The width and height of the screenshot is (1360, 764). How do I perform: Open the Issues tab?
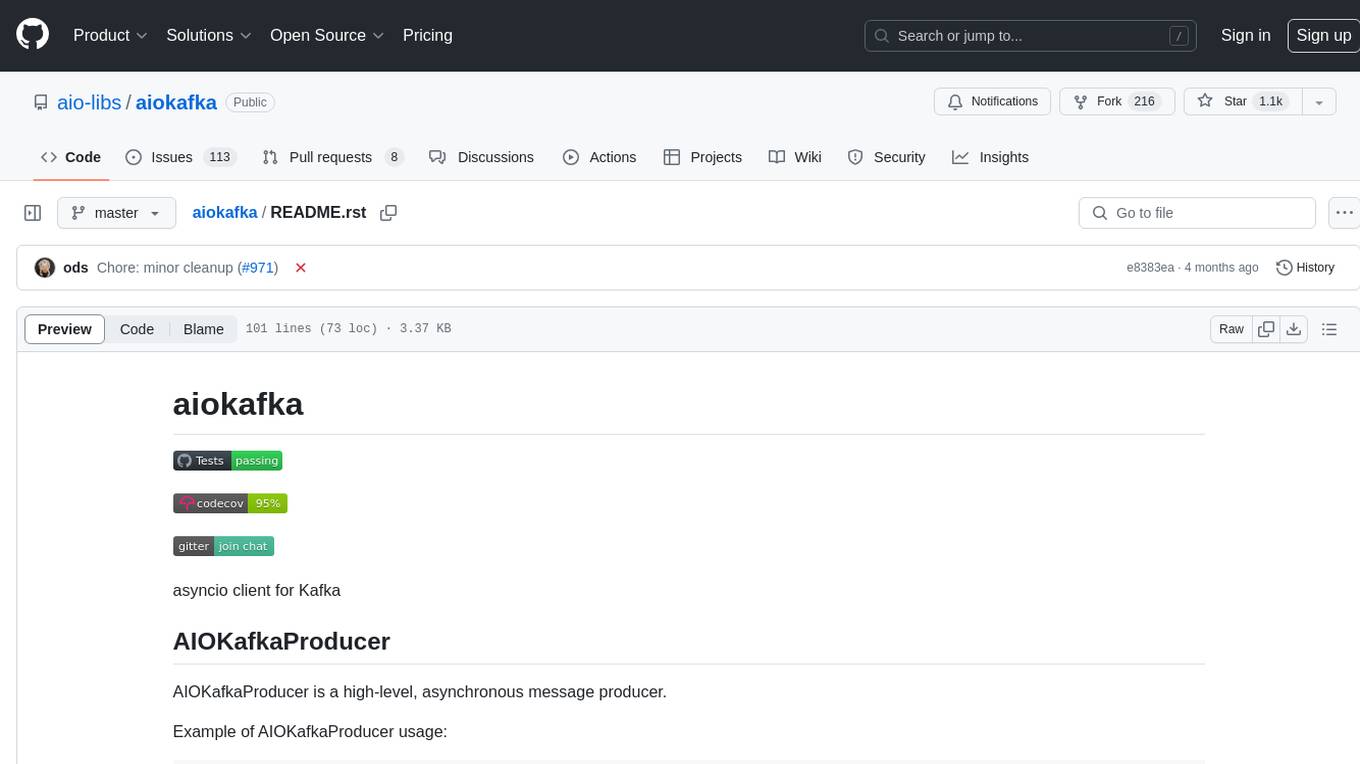180,157
